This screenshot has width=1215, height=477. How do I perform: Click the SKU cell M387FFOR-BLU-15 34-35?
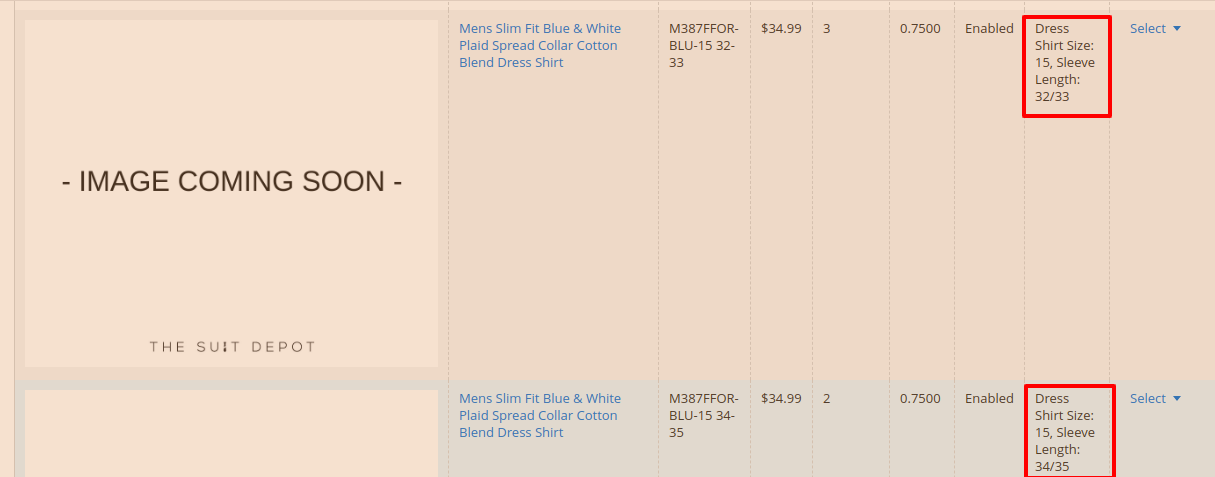point(703,416)
